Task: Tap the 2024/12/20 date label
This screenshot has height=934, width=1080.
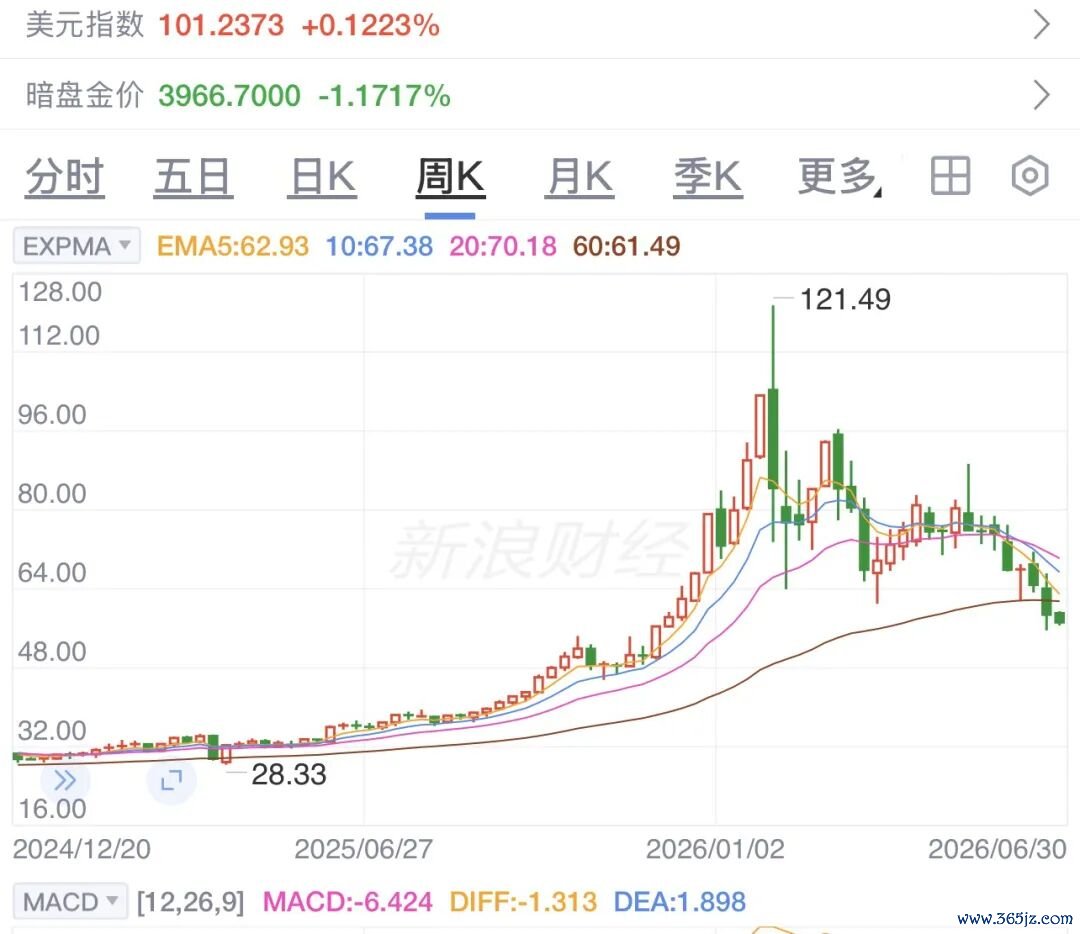Action: tap(81, 849)
